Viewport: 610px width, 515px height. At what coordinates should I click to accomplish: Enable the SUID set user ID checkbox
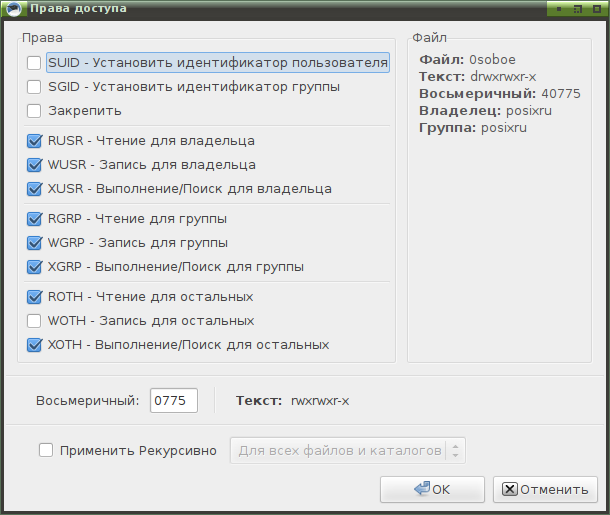pos(34,63)
